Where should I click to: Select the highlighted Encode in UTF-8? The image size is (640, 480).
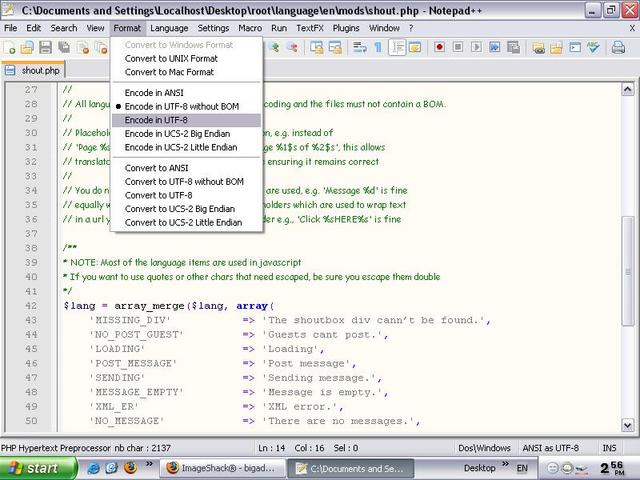tap(186, 120)
